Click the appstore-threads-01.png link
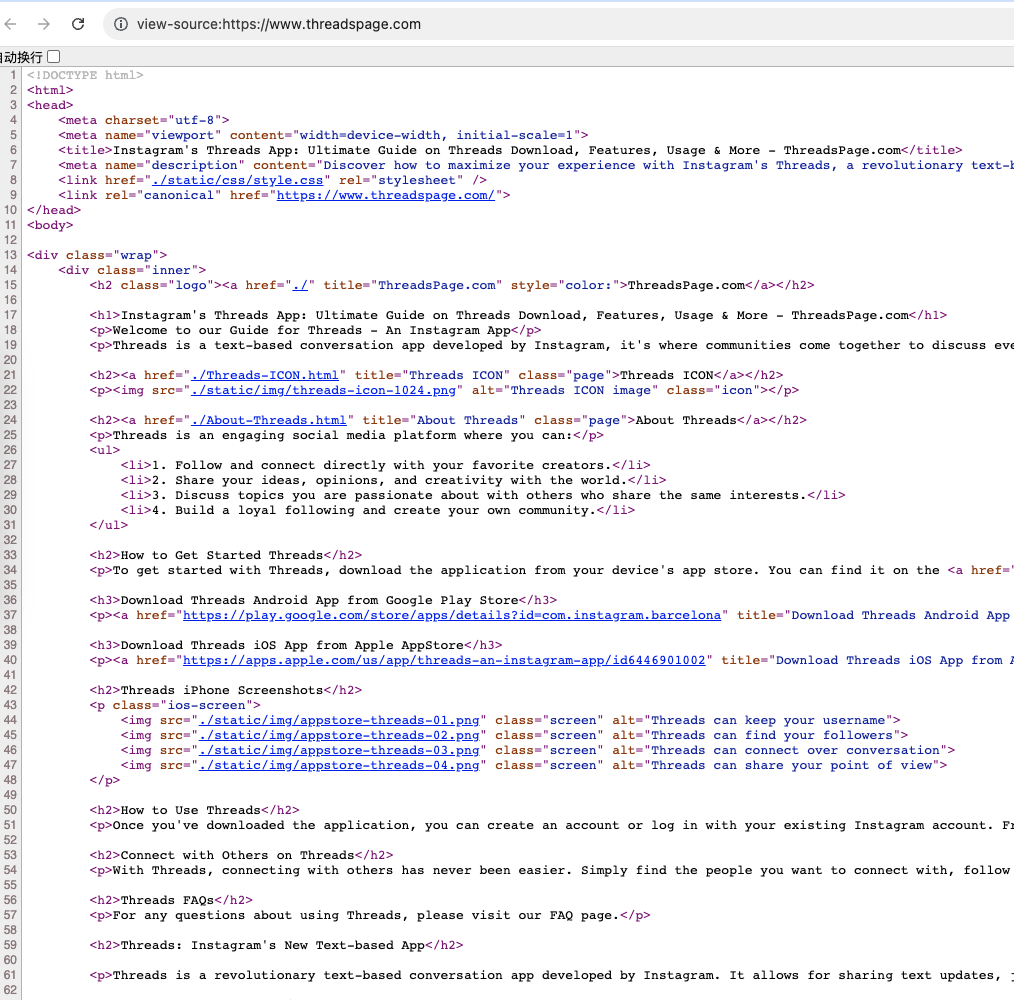Image resolution: width=1014 pixels, height=1000 pixels. tap(340, 720)
